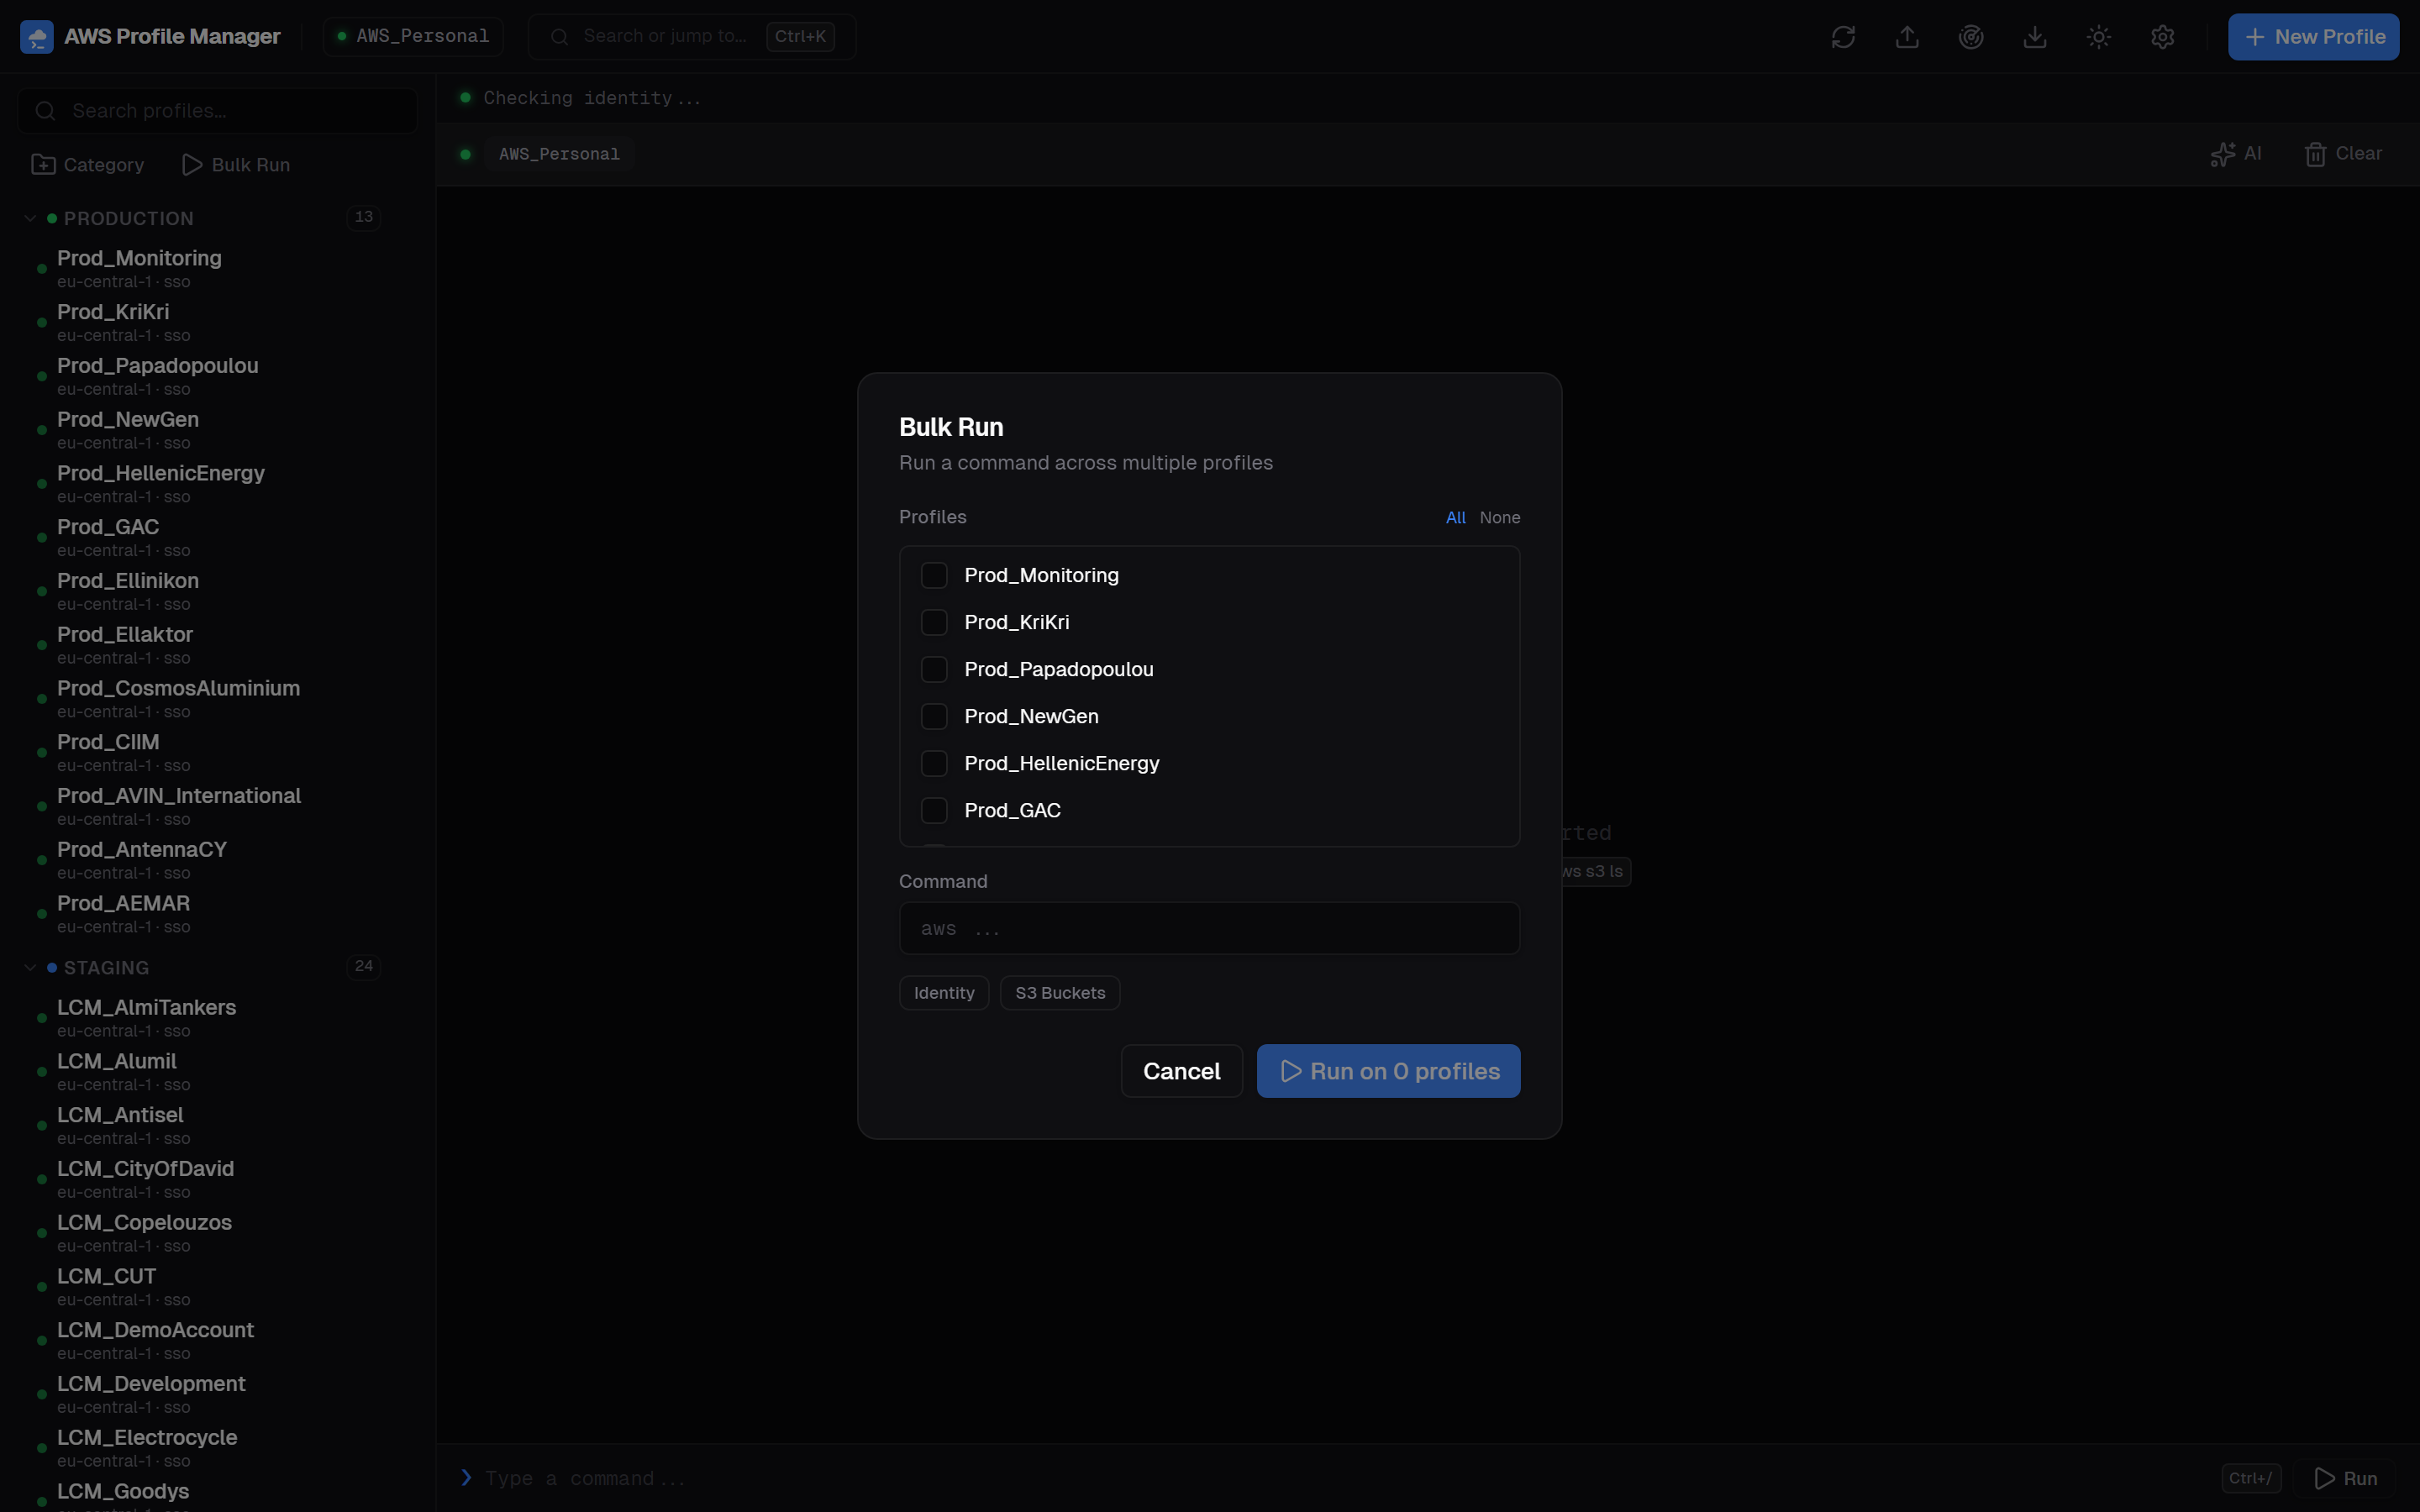Check the Prod_Papadopoulou checkbox

[x=934, y=669]
